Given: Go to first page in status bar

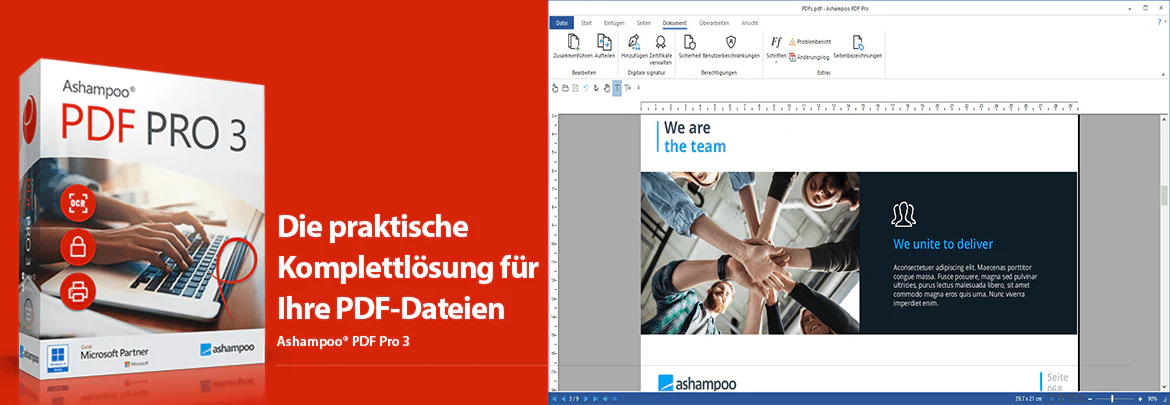Looking at the screenshot, I should point(554,398).
